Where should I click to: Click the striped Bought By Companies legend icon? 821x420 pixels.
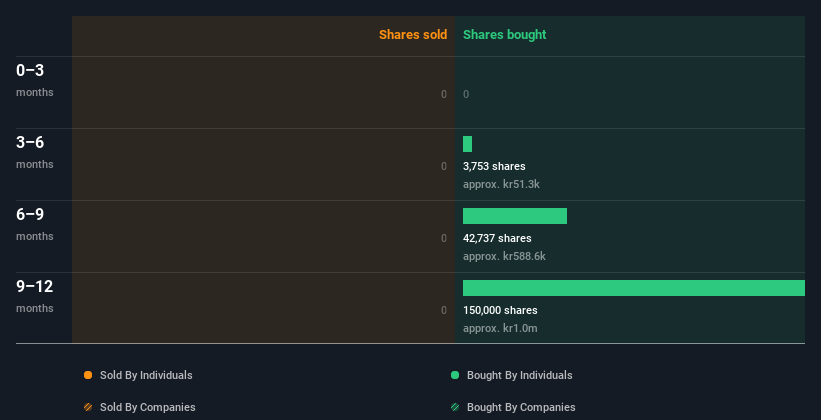[455, 407]
